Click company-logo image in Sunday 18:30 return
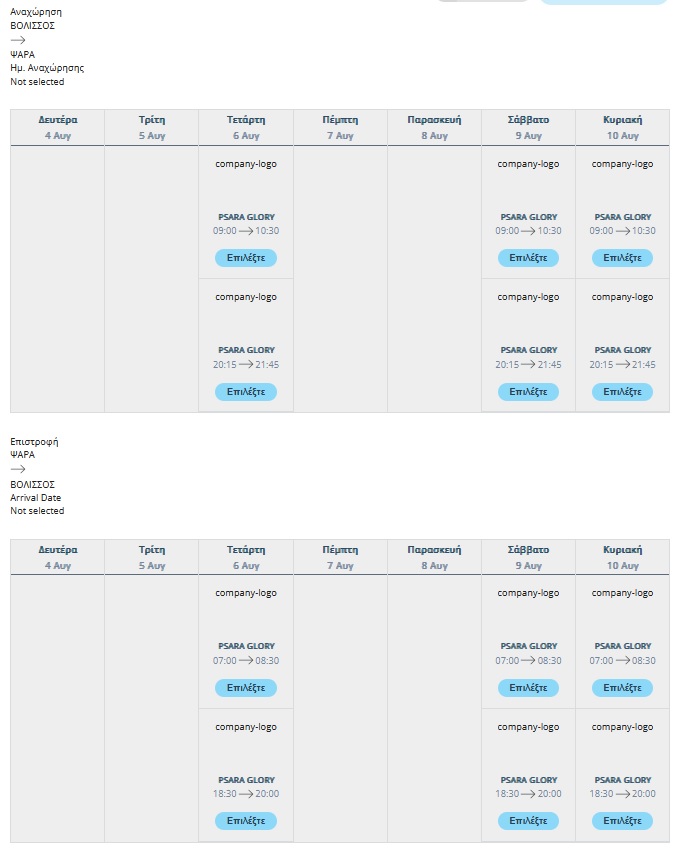This screenshot has height=852, width=674. click(622, 726)
